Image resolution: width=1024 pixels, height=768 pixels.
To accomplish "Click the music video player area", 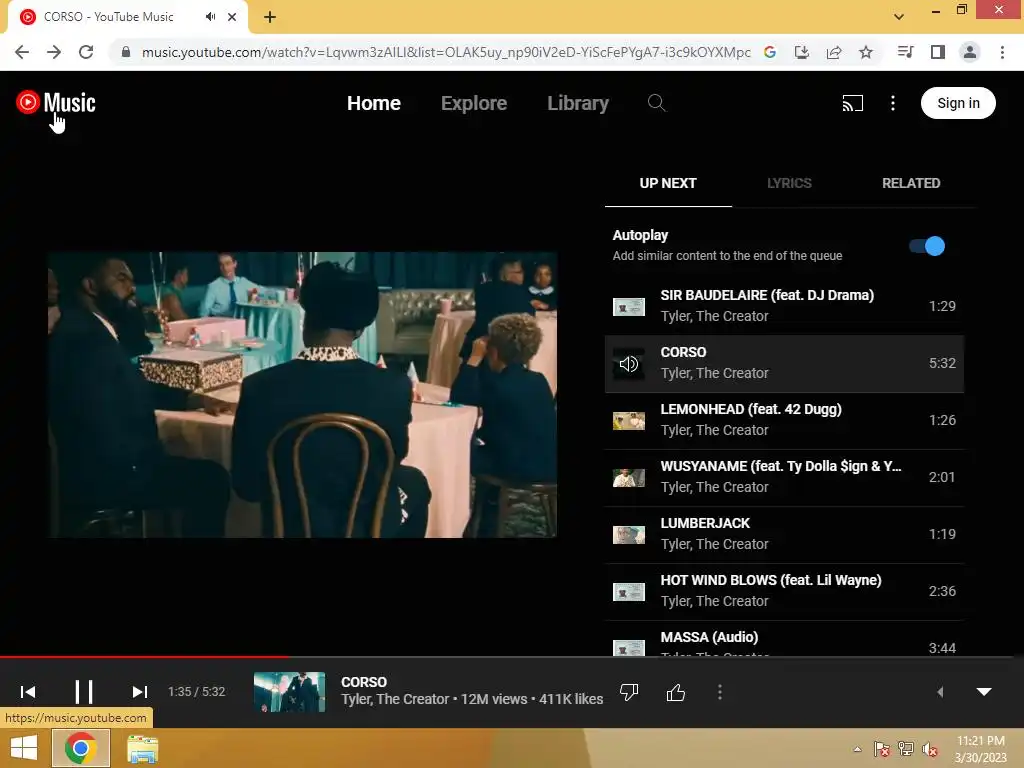I will [x=302, y=395].
